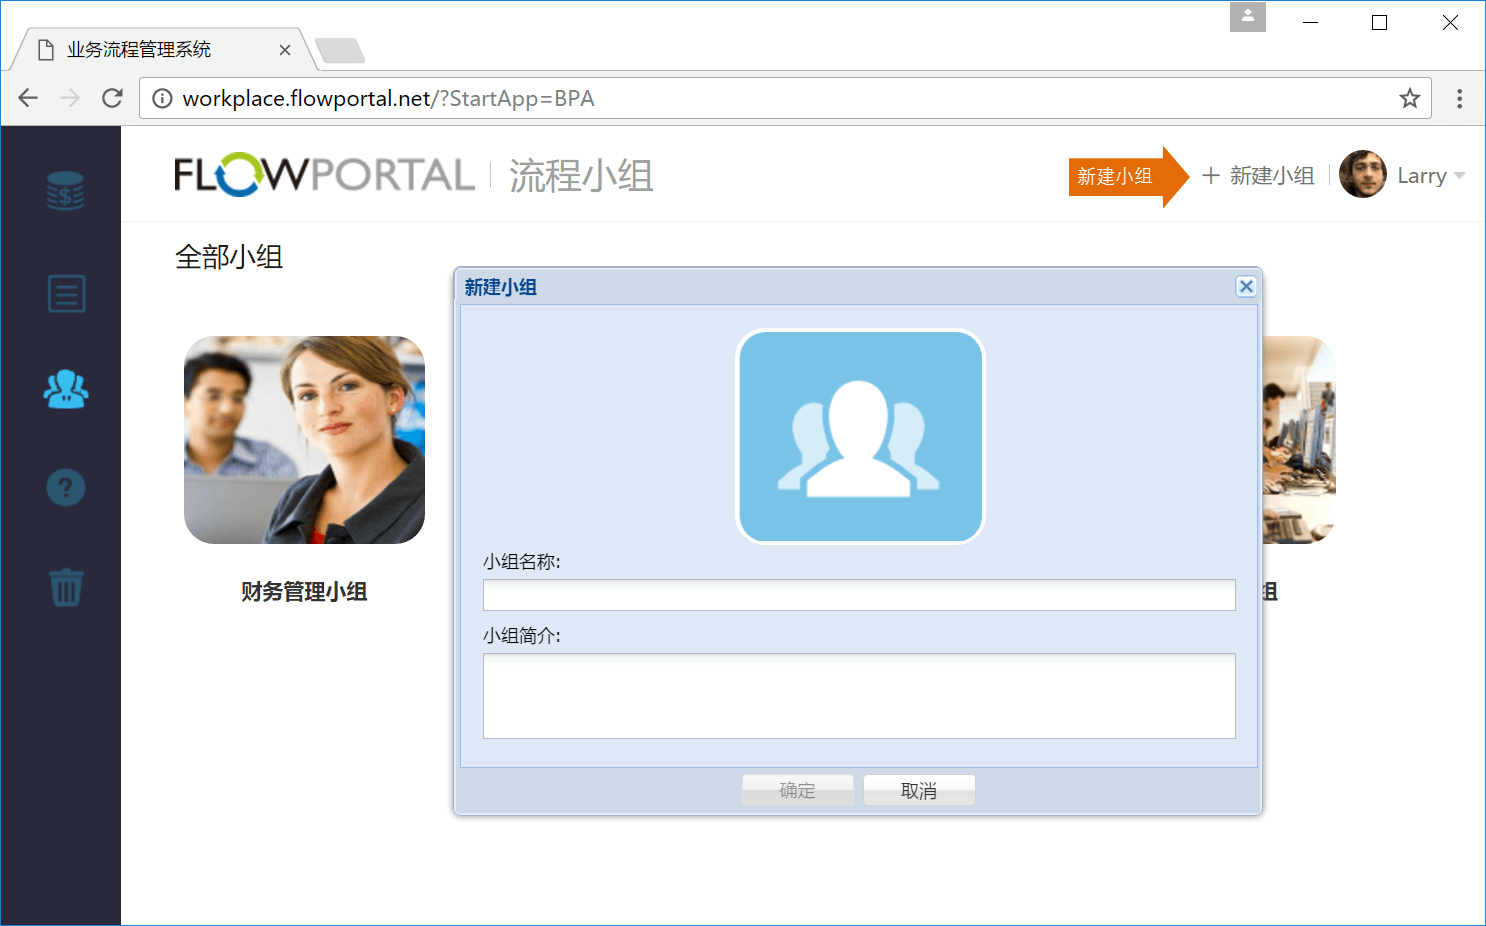The width and height of the screenshot is (1486, 926).
Task: Open the 财务管理小组 group thumbnail
Action: click(x=304, y=440)
